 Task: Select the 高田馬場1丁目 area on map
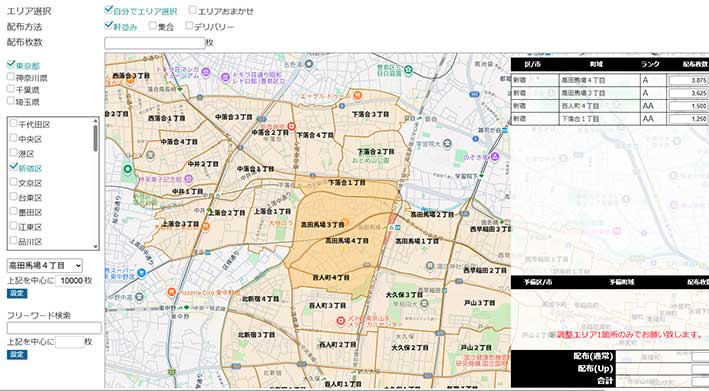point(417,241)
